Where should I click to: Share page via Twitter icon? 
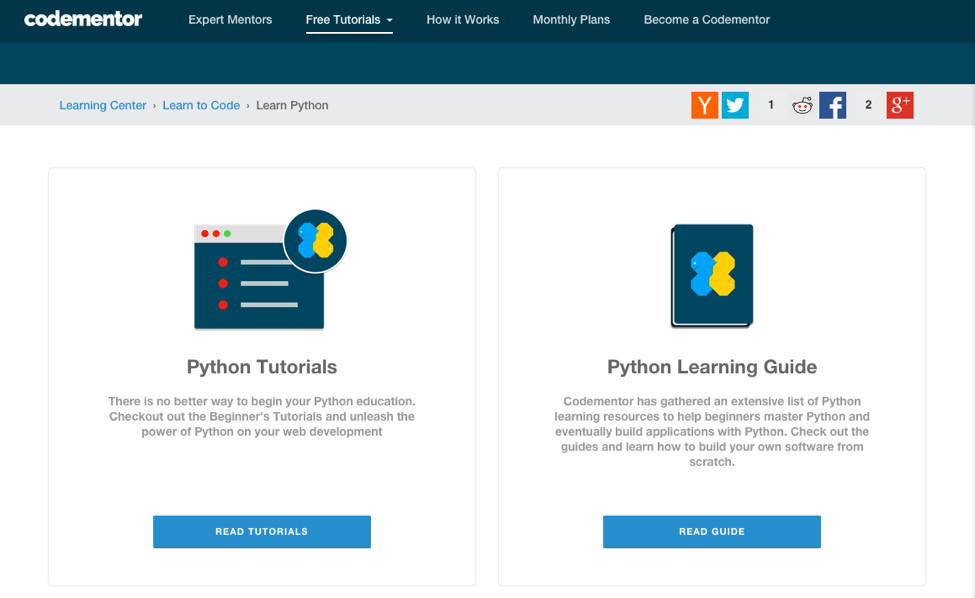point(735,105)
